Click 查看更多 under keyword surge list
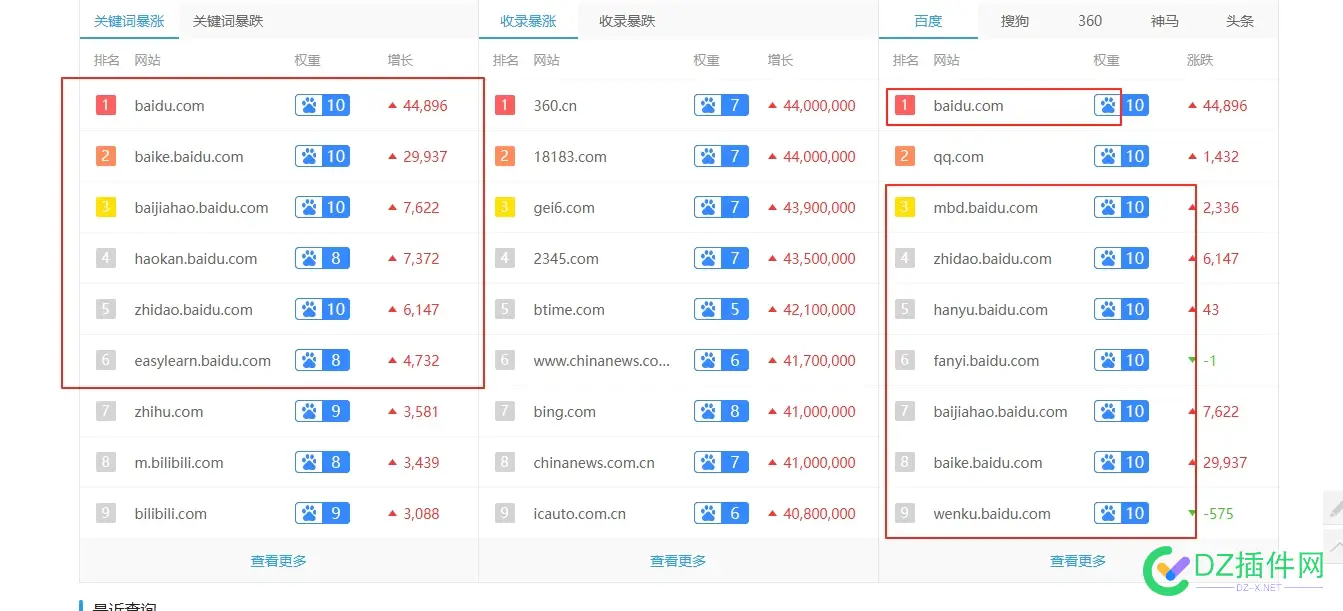The width and height of the screenshot is (1343, 611). click(x=279, y=561)
